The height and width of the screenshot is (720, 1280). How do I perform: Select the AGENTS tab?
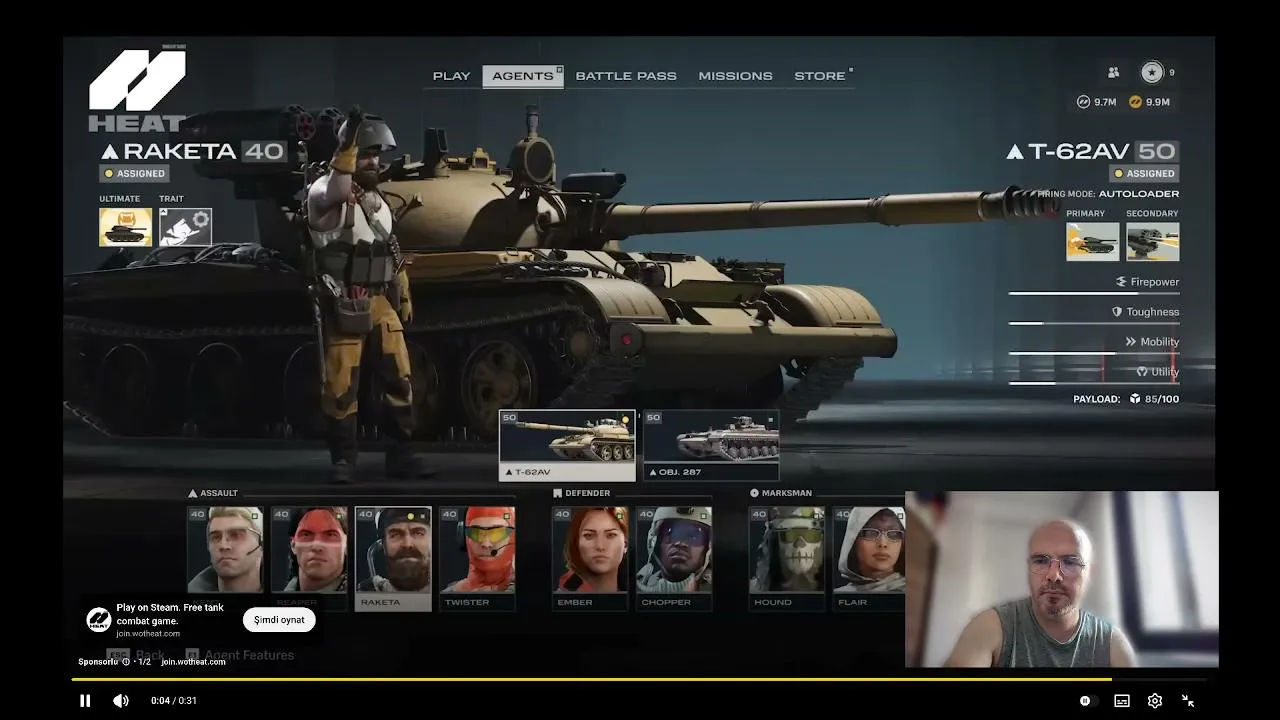pos(523,76)
